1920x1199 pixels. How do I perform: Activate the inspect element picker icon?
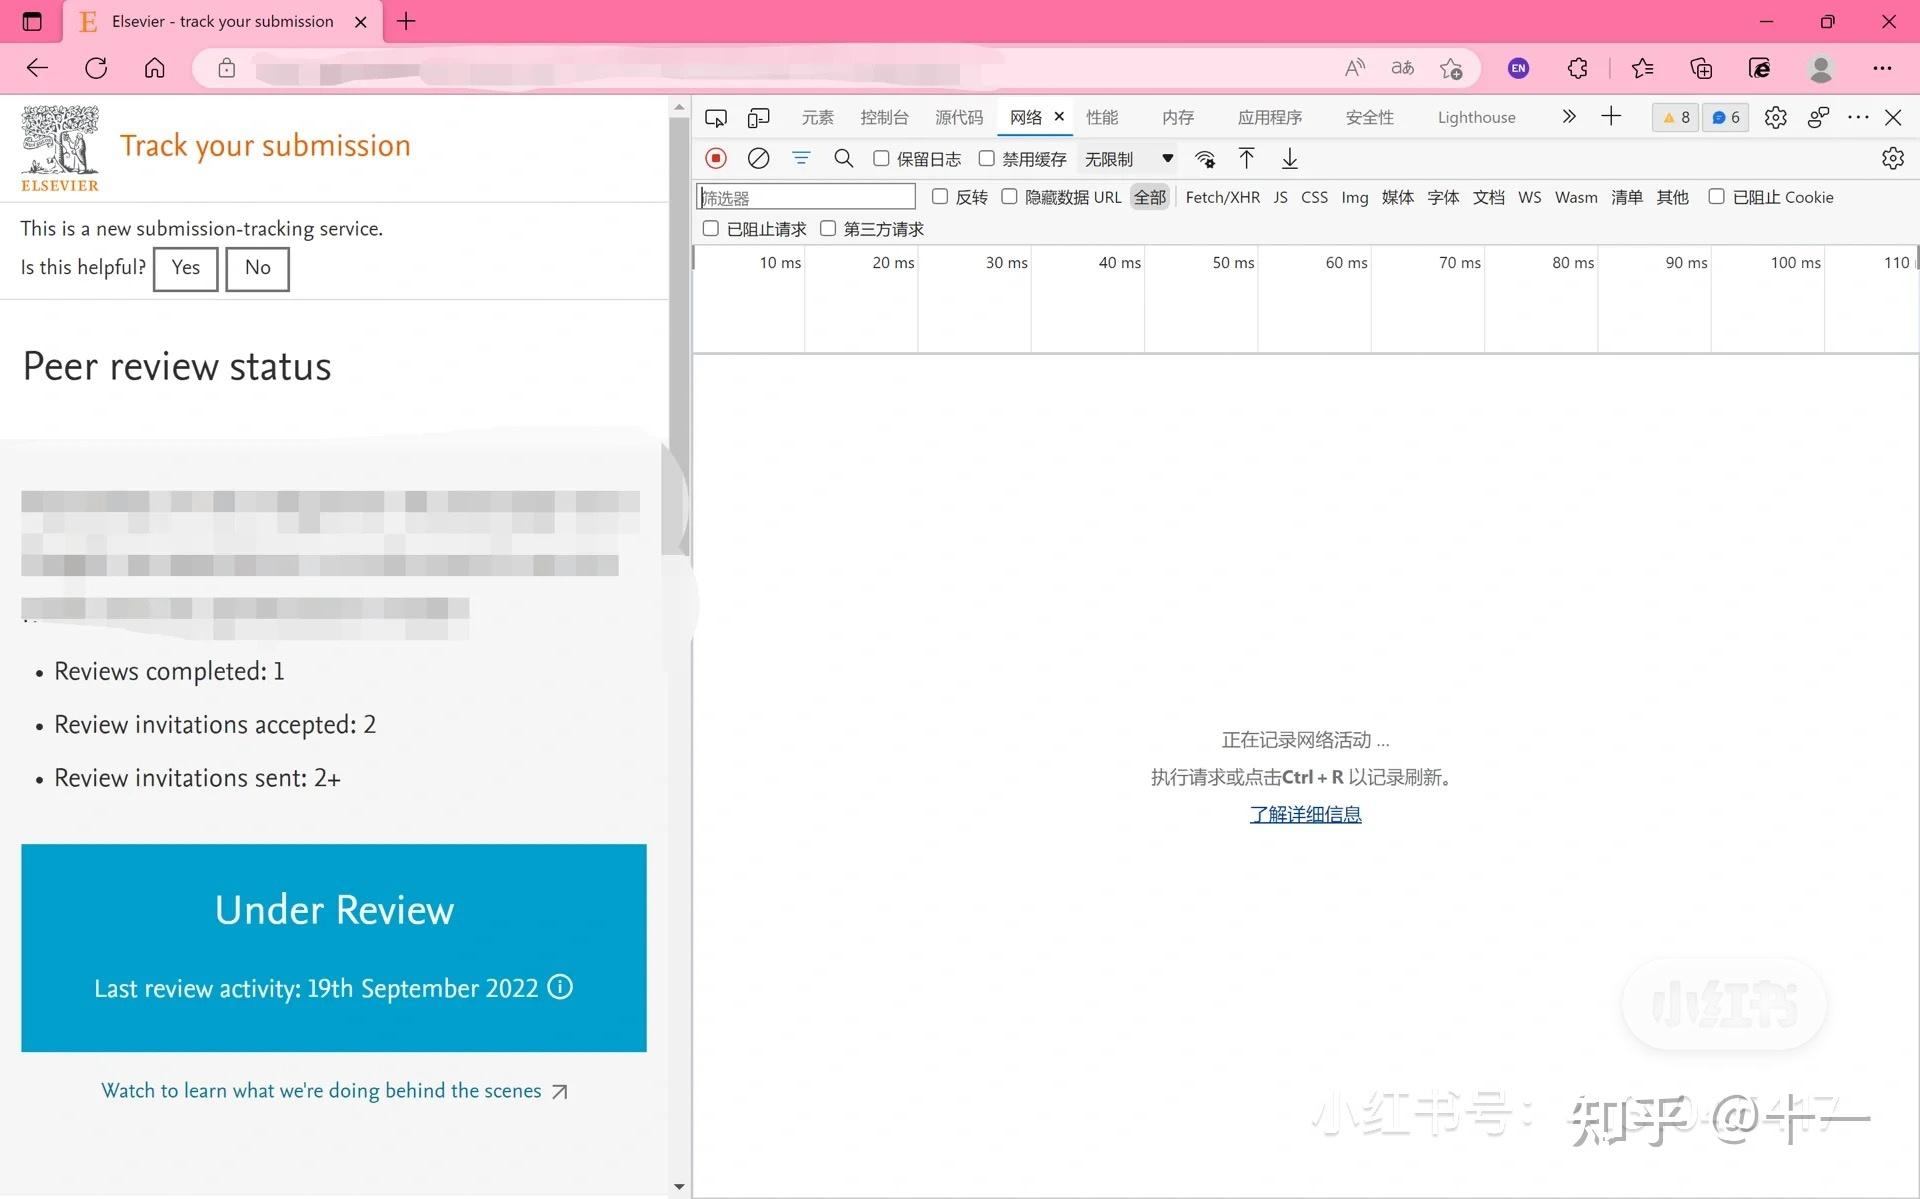pos(716,118)
